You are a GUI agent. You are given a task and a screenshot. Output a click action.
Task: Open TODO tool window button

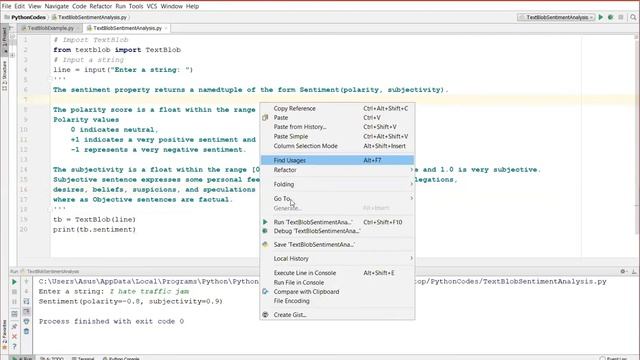pos(52,358)
